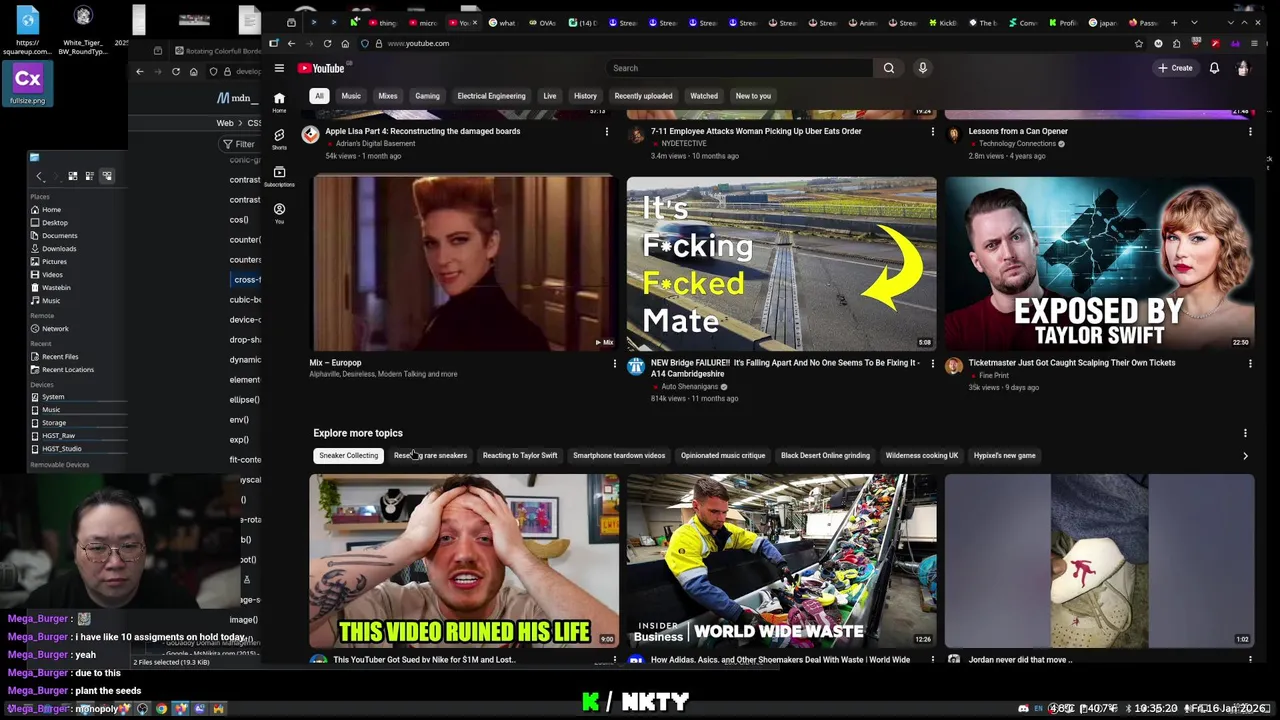Open options for Ticketmaster scalping video
The height and width of the screenshot is (720, 1280).
pyautogui.click(x=1250, y=364)
